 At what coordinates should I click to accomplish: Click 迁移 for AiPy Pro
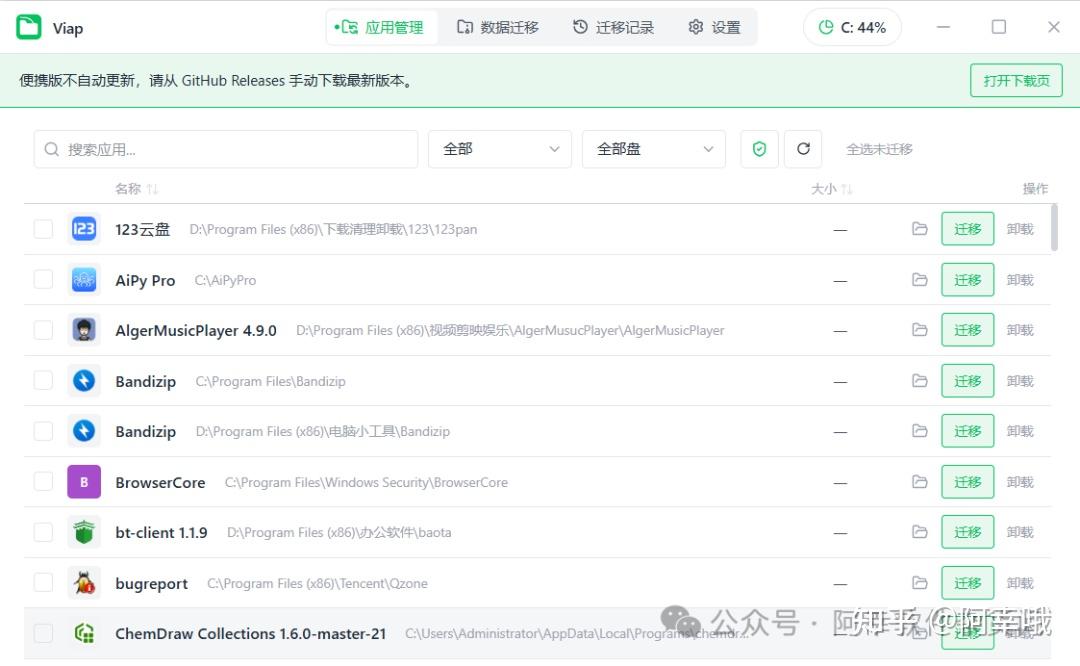(968, 280)
